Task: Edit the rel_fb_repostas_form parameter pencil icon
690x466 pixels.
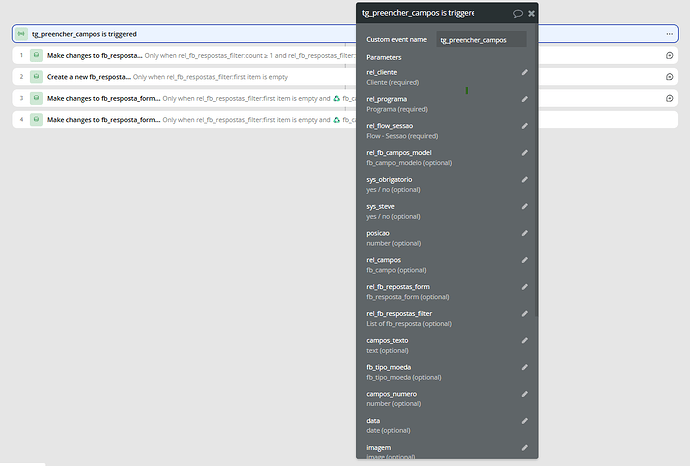Action: [525, 287]
